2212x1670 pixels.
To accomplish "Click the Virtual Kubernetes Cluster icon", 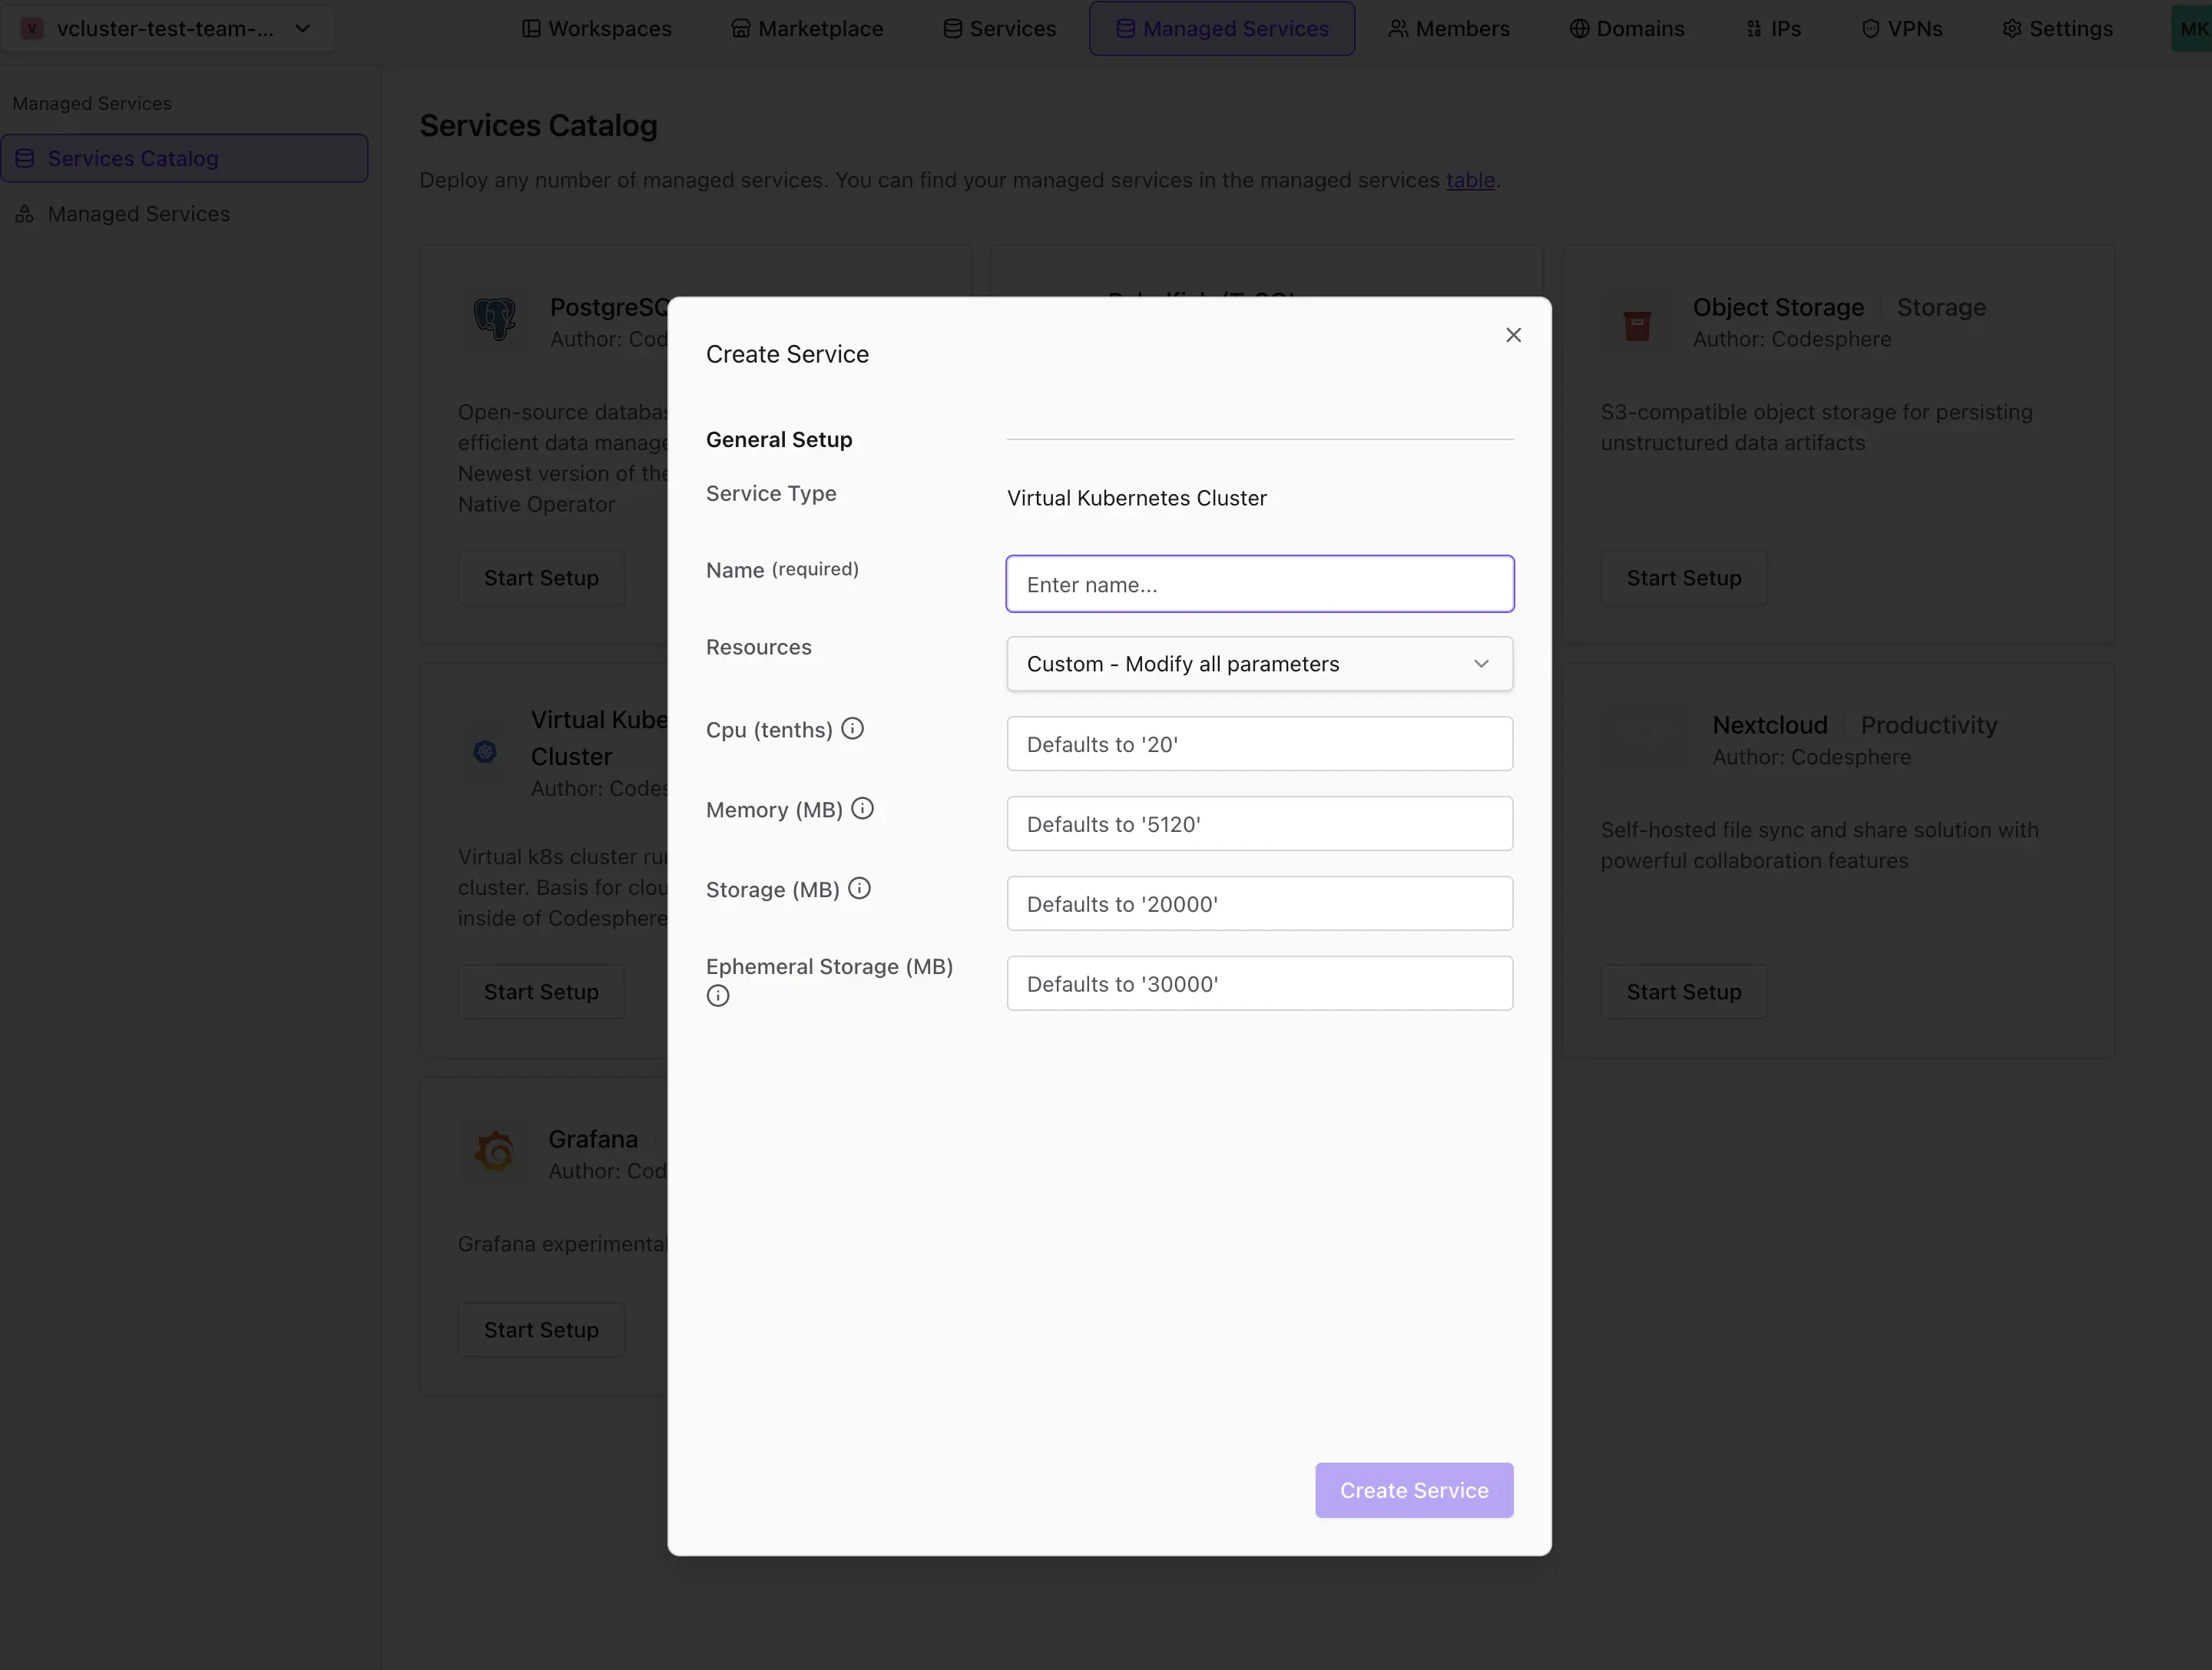I will (485, 752).
